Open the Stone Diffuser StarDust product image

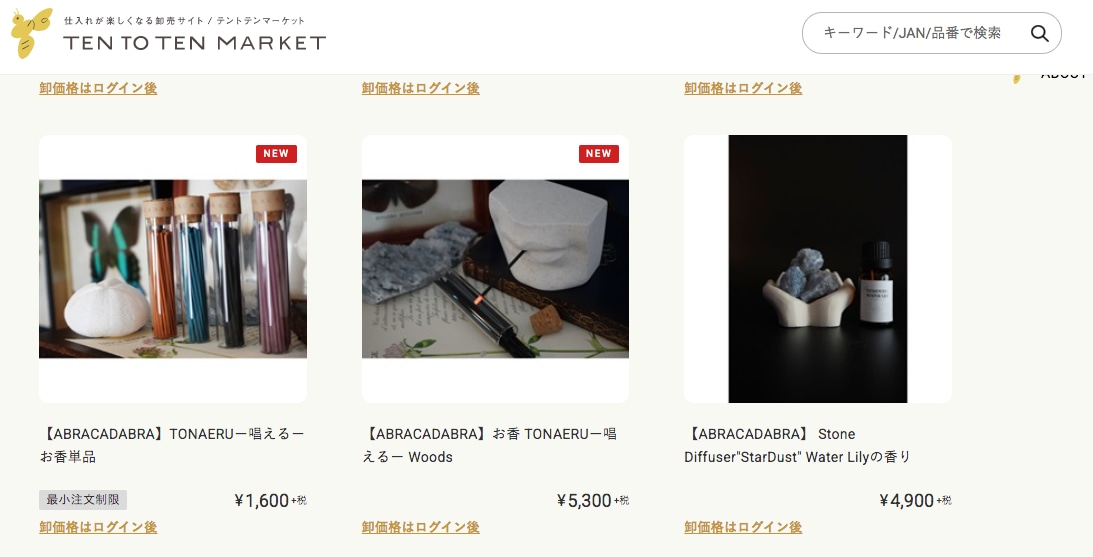(818, 268)
